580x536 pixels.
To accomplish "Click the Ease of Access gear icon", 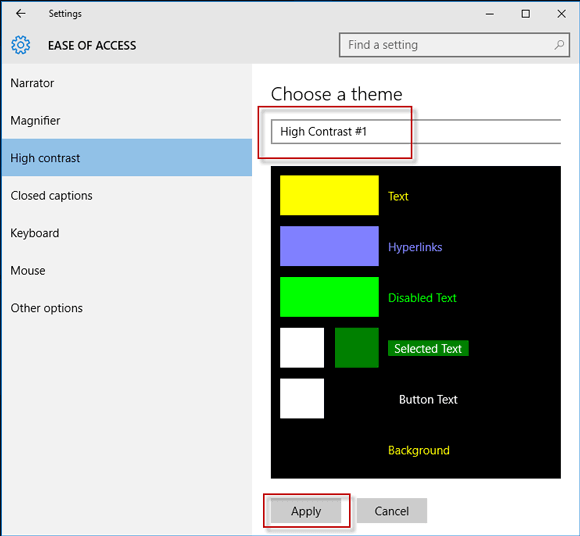I will pyautogui.click(x=20, y=45).
